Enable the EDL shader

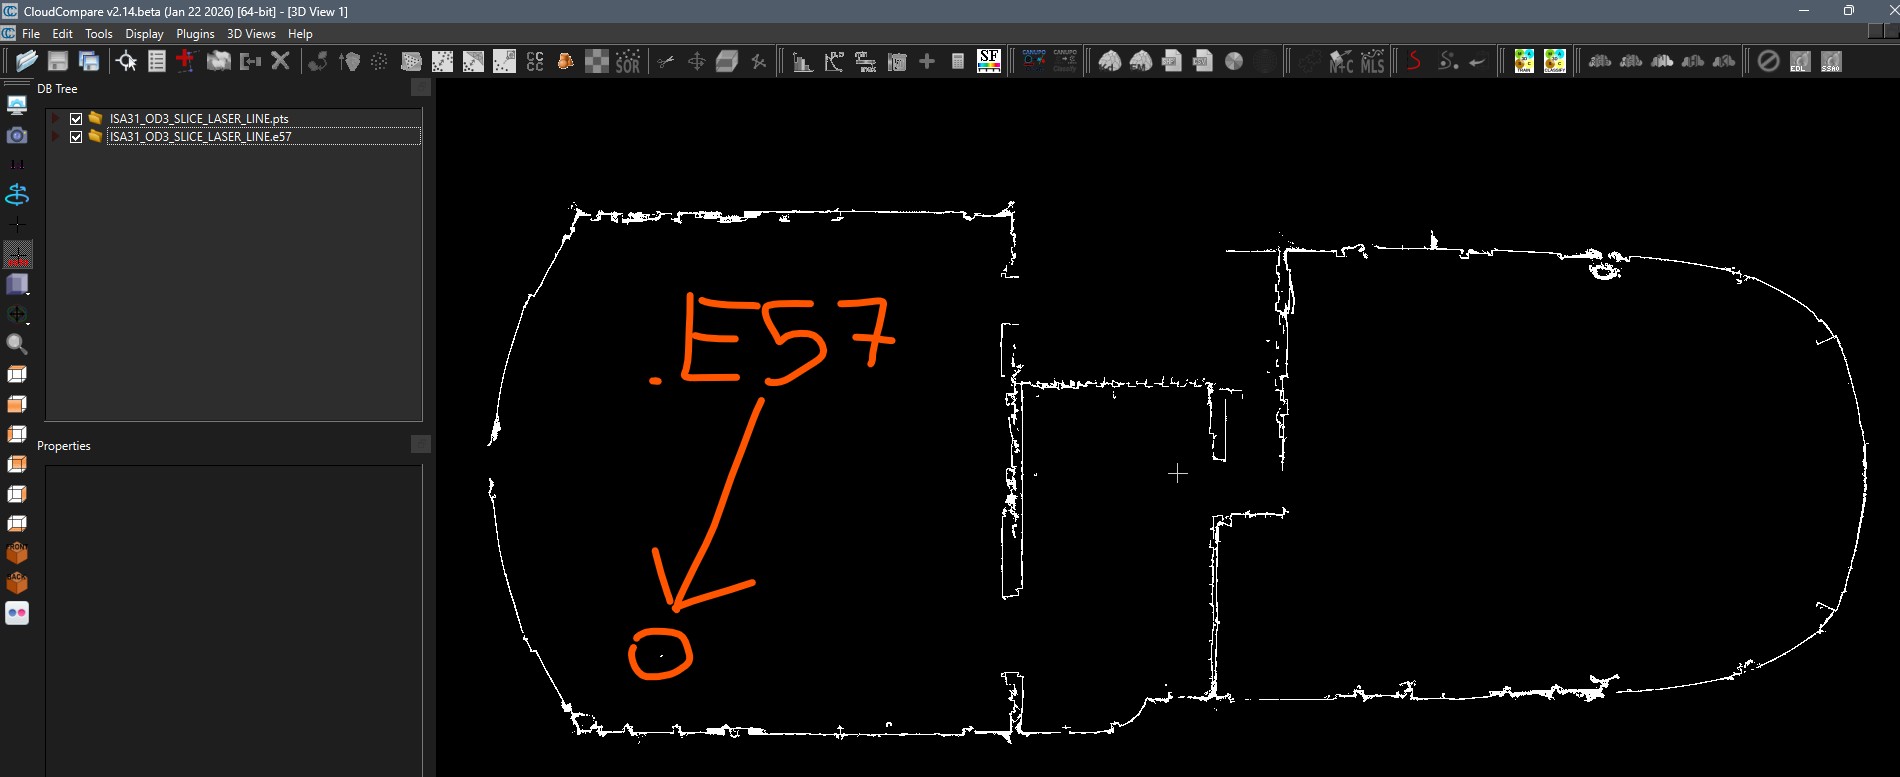coord(1799,61)
